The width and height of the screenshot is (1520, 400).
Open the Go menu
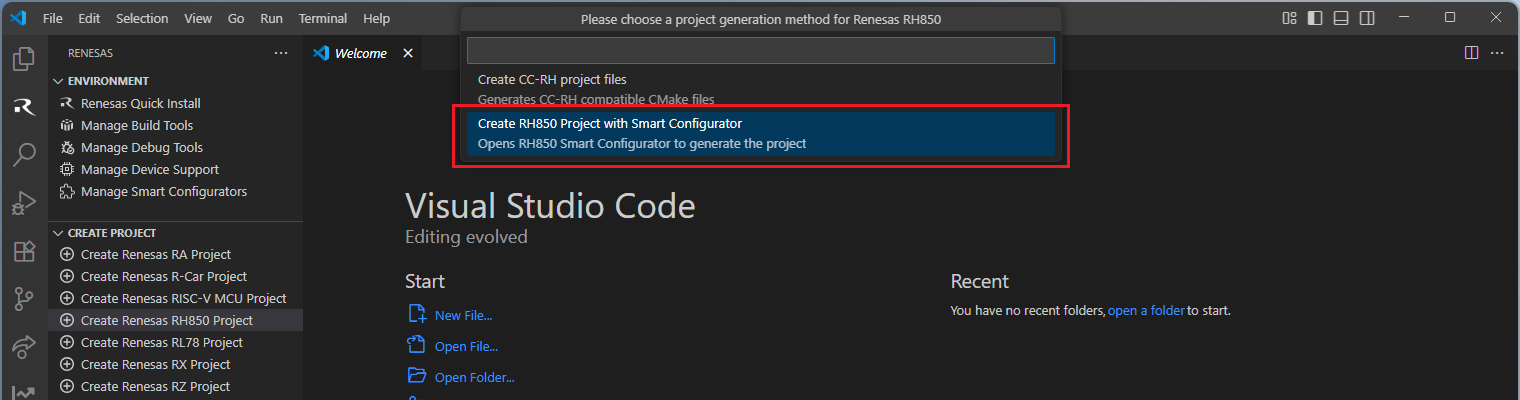click(236, 18)
